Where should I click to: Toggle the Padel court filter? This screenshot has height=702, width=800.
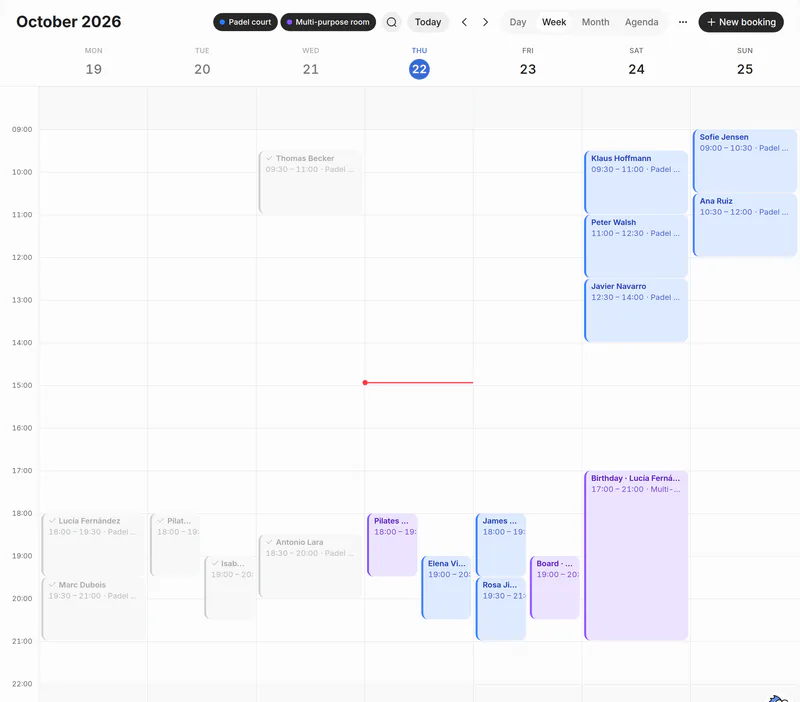pos(245,22)
